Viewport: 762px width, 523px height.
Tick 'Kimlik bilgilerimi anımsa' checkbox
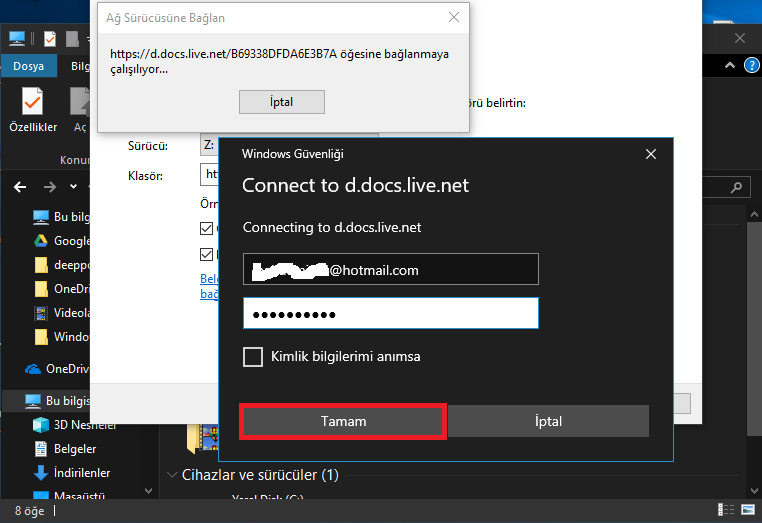pos(253,357)
